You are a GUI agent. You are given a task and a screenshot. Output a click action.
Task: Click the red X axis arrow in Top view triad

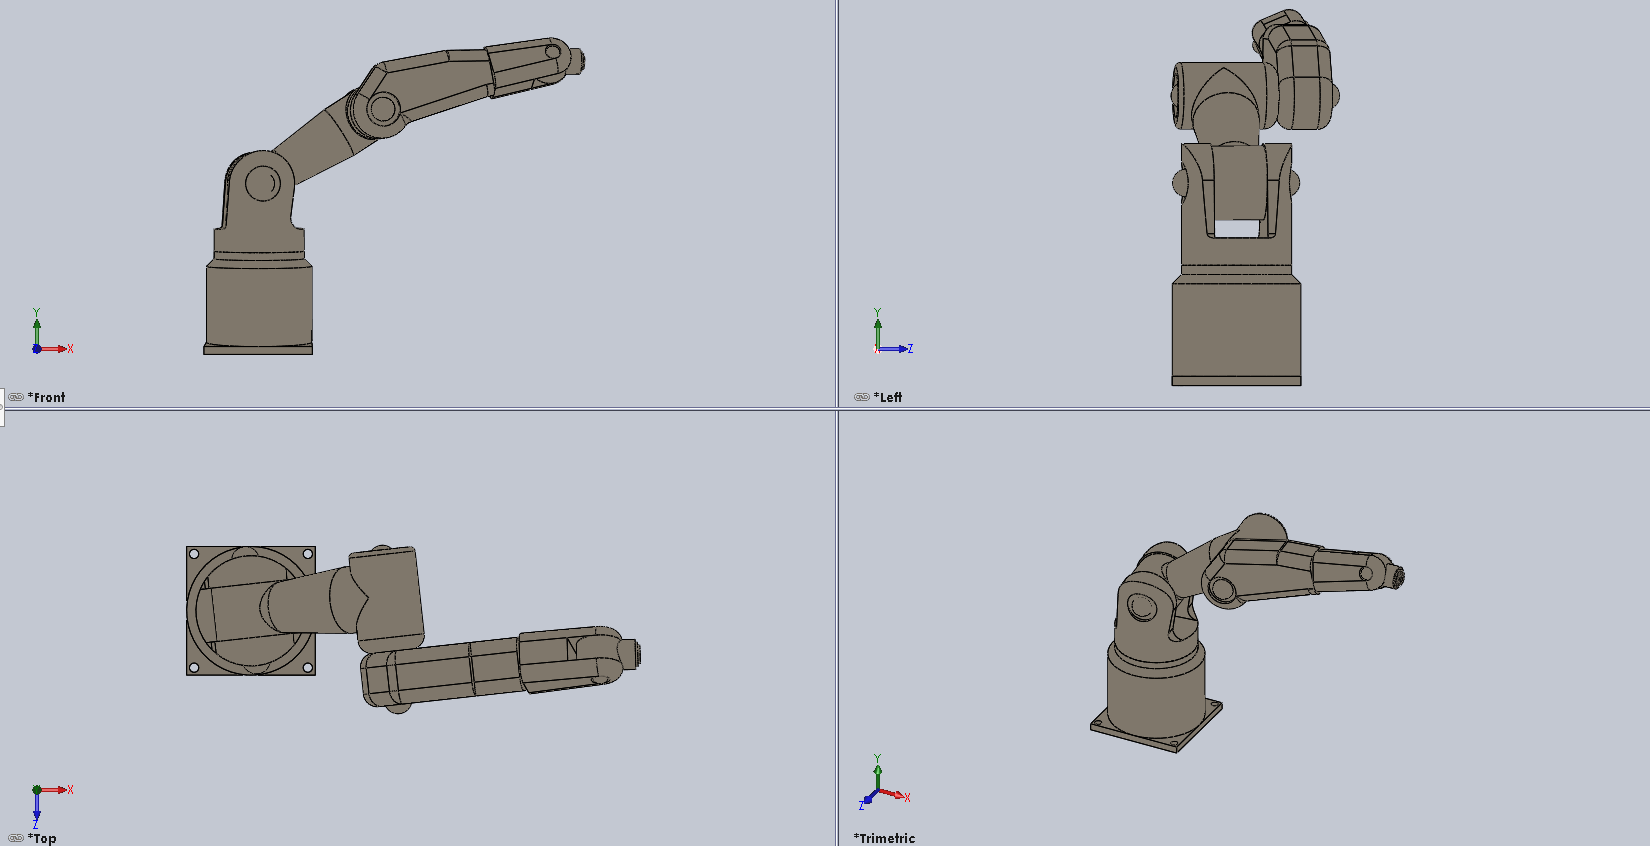click(55, 790)
